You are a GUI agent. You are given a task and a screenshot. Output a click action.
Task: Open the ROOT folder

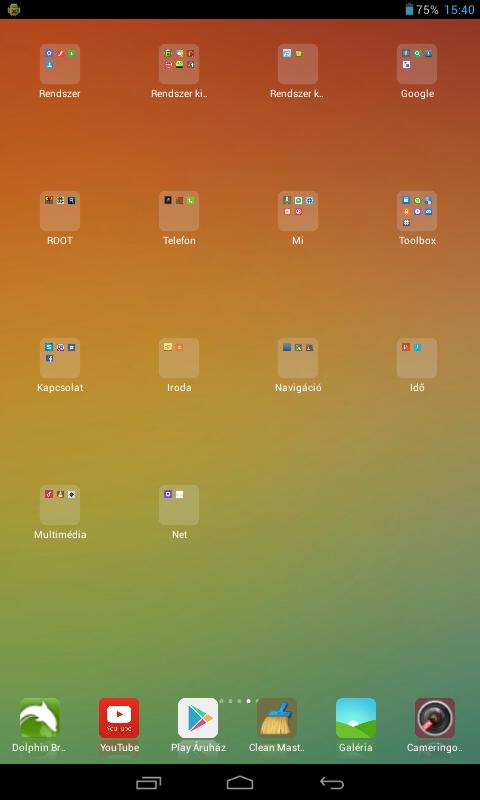[x=60, y=211]
